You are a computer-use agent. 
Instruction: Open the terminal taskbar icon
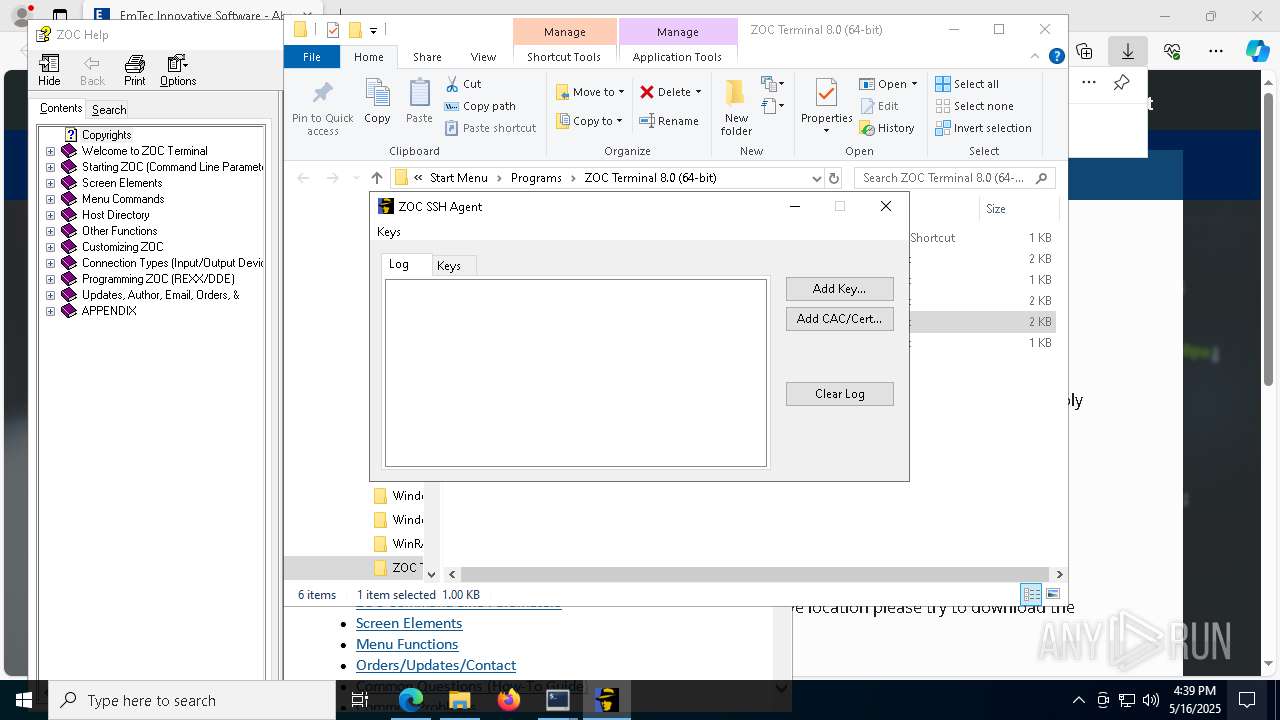(558, 700)
